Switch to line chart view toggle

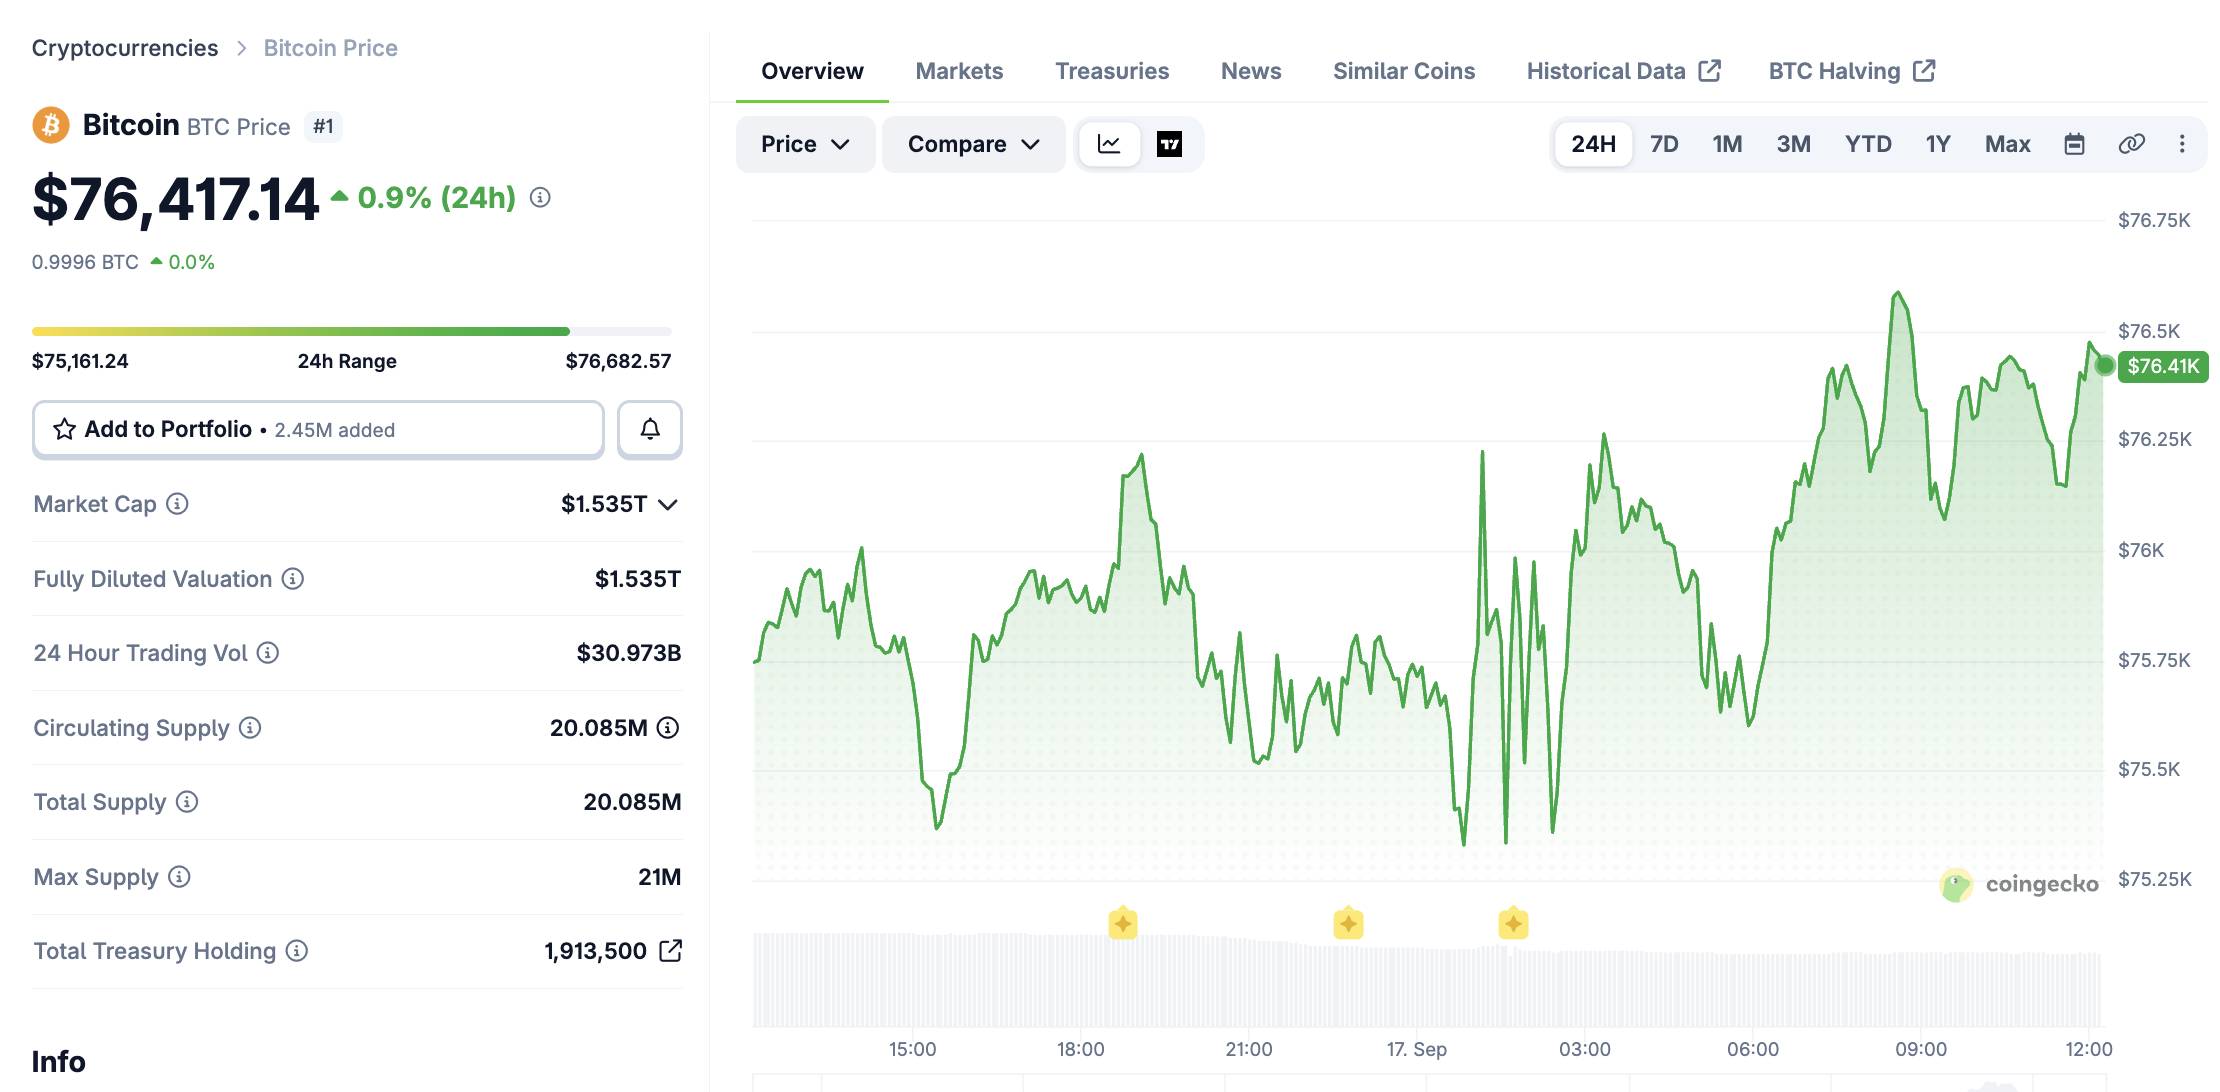tap(1109, 144)
